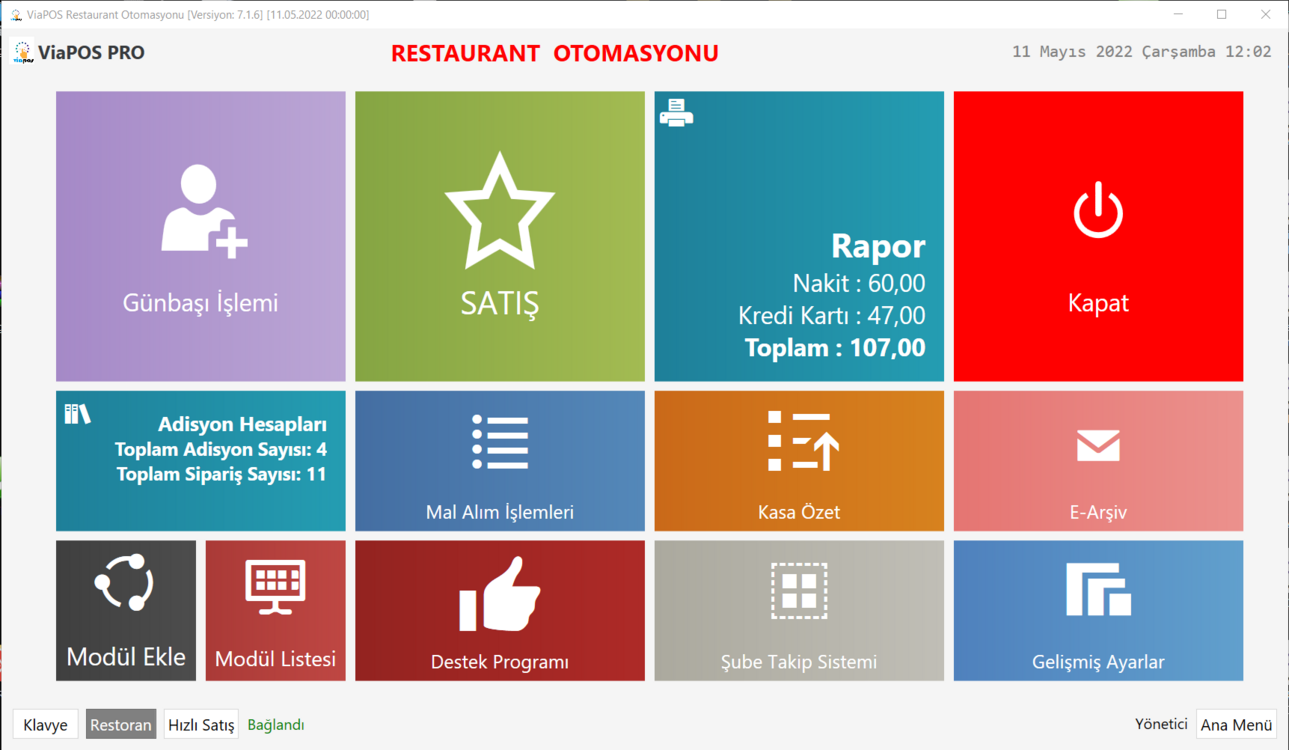
Task: Click Toplam Sipariş Sayısı: 11 text
Action: coord(222,474)
